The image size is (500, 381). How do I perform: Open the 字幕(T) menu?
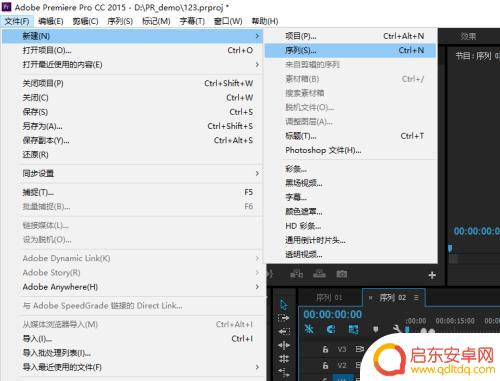[x=192, y=21]
